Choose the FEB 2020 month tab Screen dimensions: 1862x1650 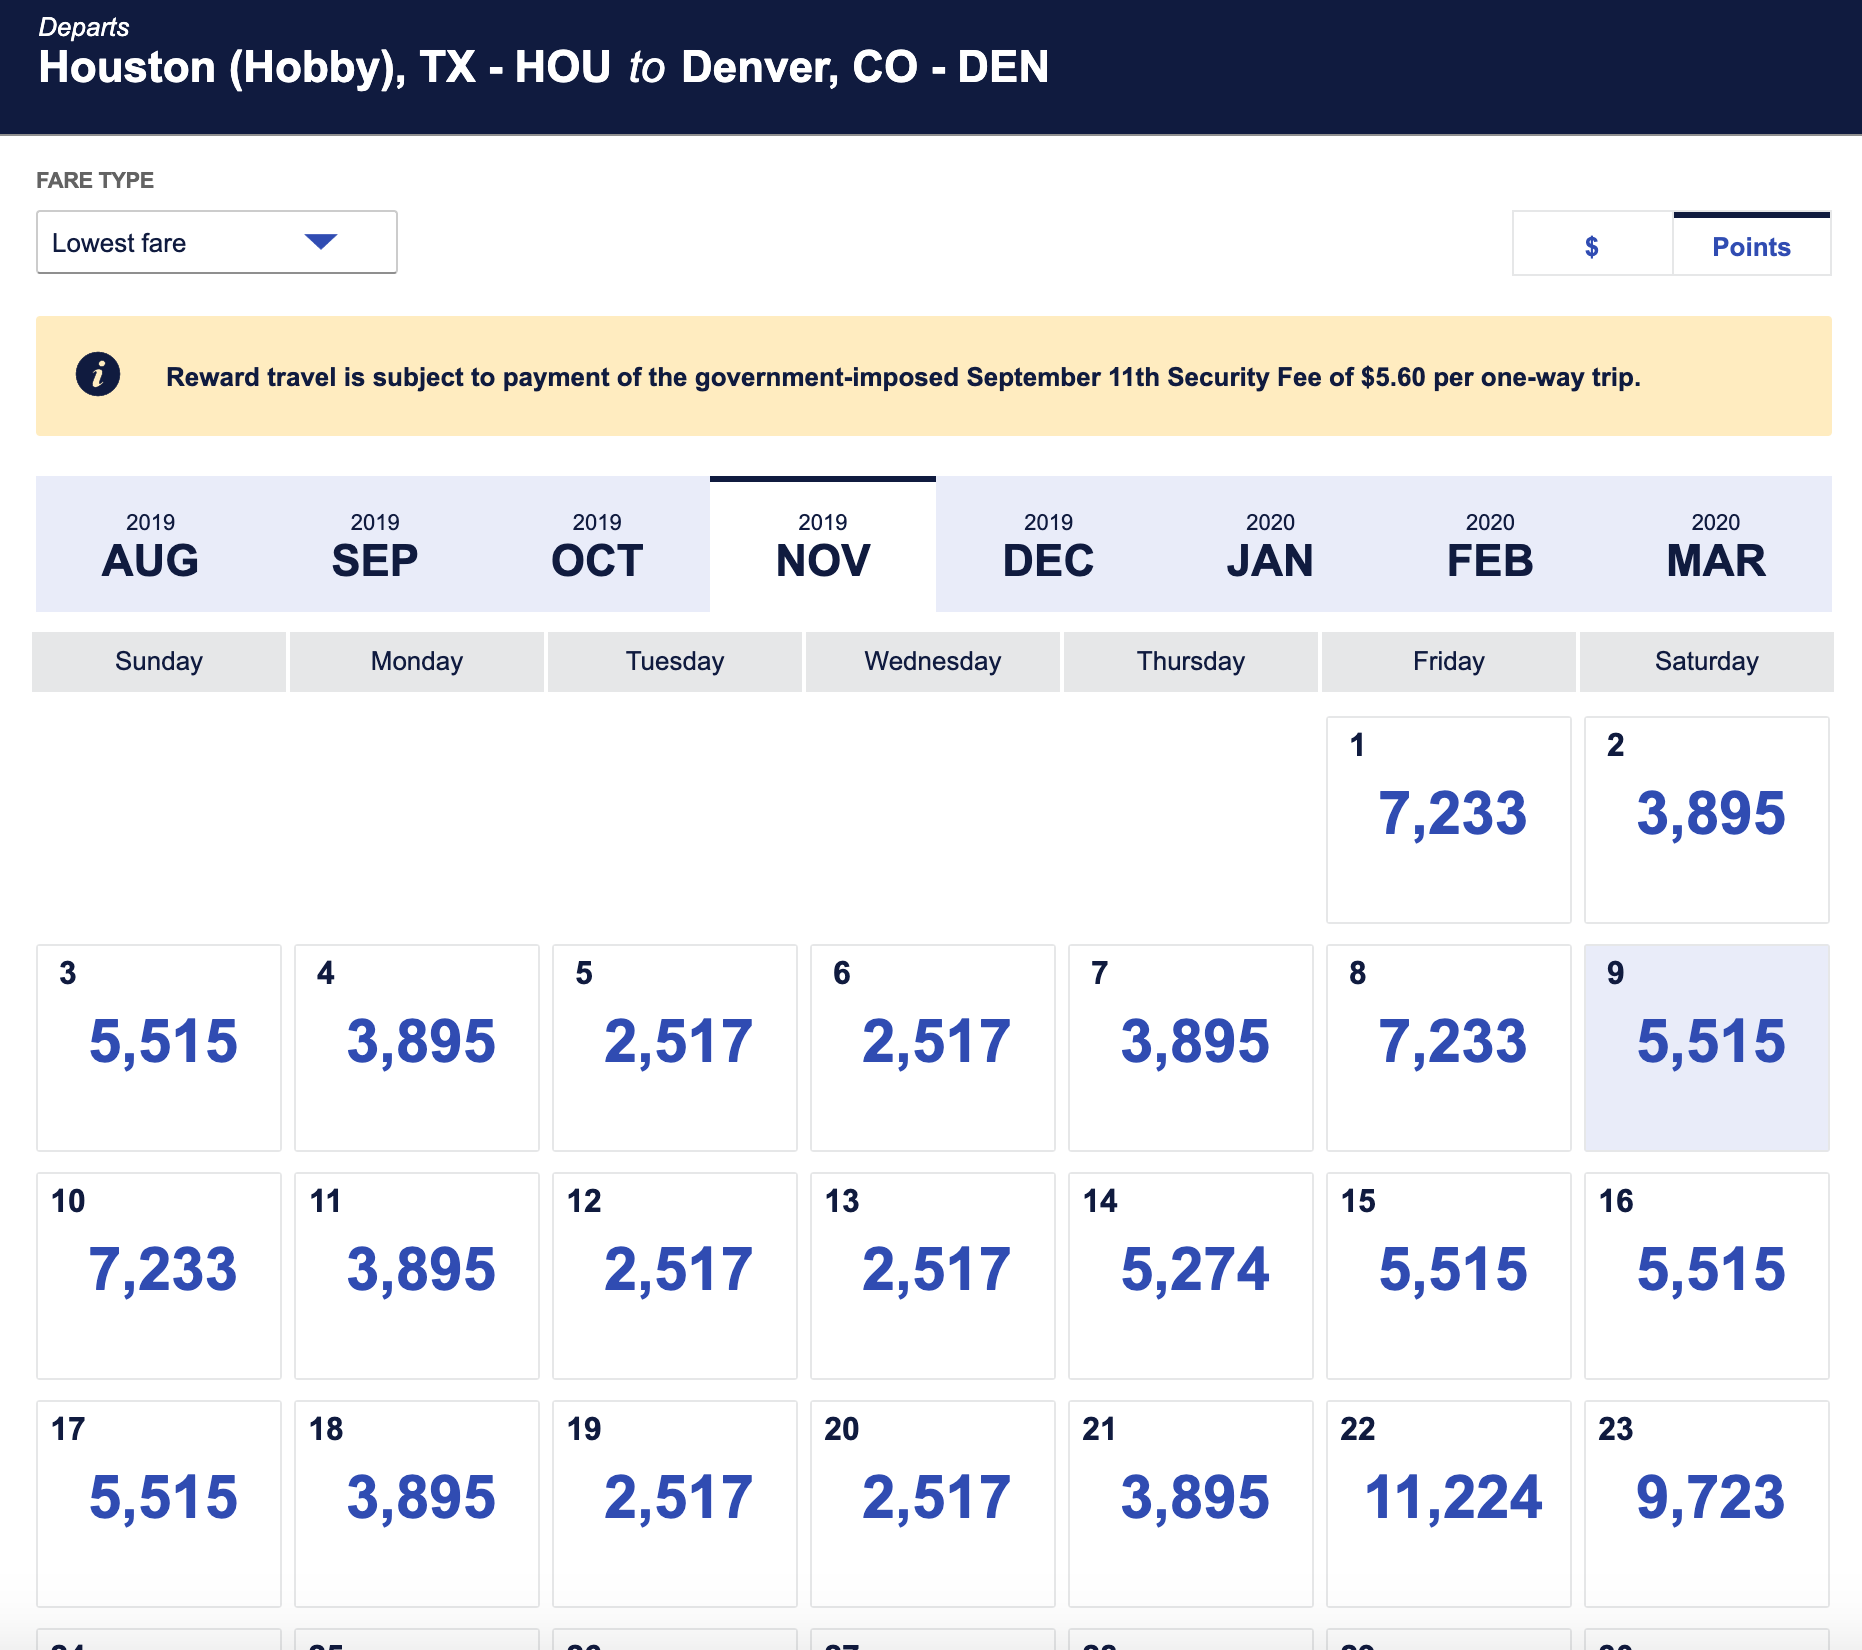click(x=1490, y=545)
